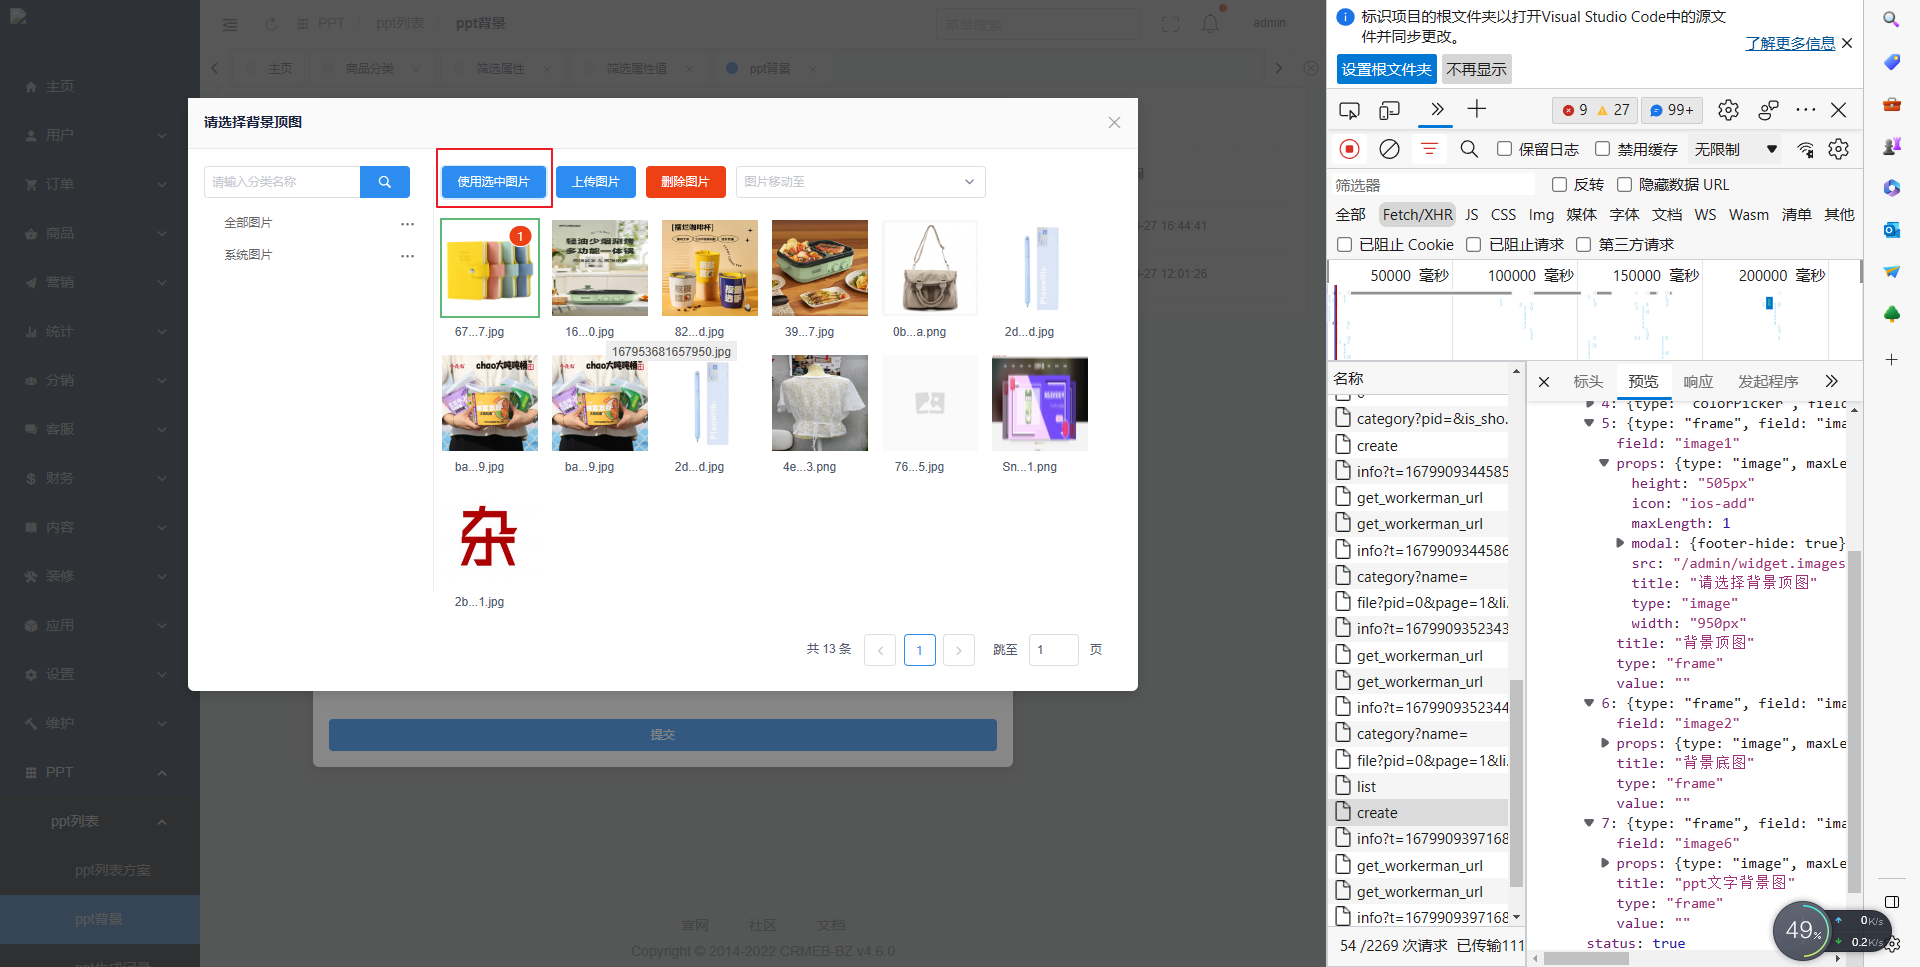Viewport: 1920px width, 967px height.
Task: Click 设置根文件夹 button
Action: click(1386, 69)
